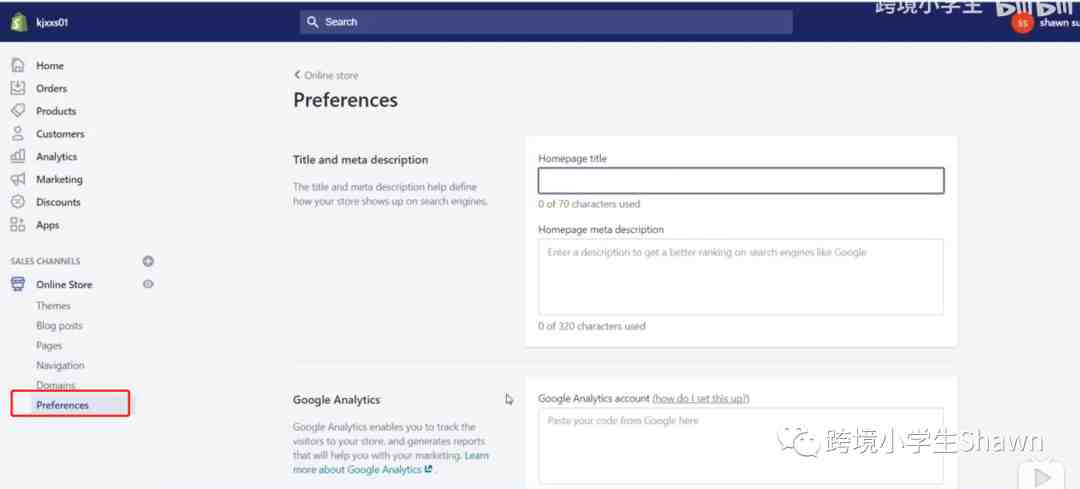Viewport: 1080px width, 489px height.
Task: Open shawn account avatar menu
Action: point(1022,23)
